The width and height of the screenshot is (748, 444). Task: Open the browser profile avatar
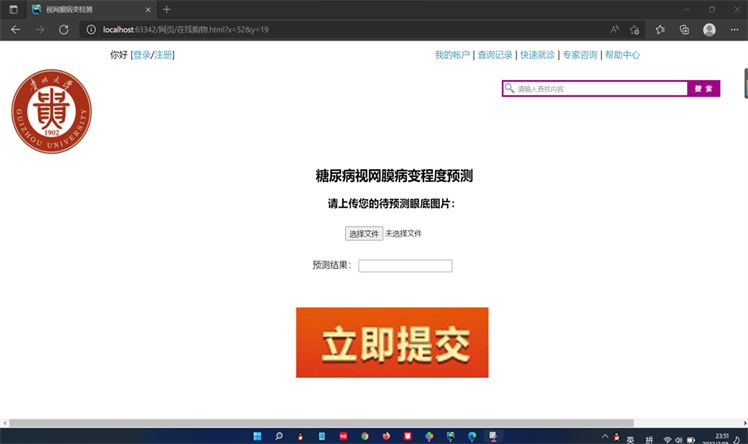tap(709, 30)
